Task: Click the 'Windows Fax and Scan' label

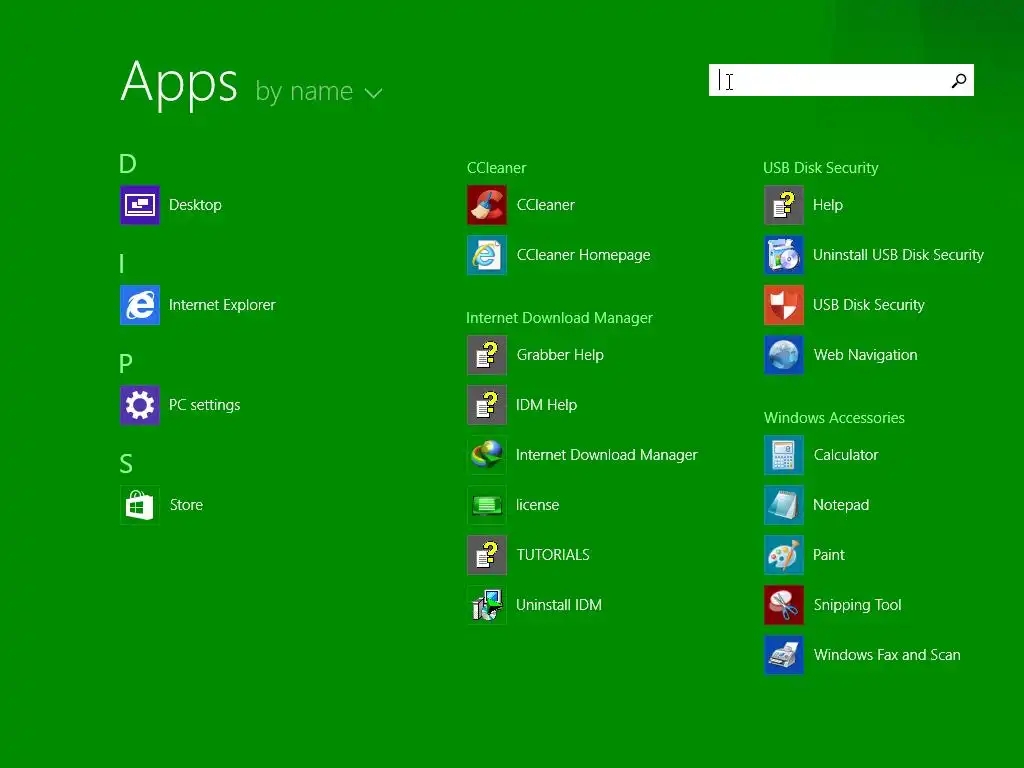Action: click(887, 654)
